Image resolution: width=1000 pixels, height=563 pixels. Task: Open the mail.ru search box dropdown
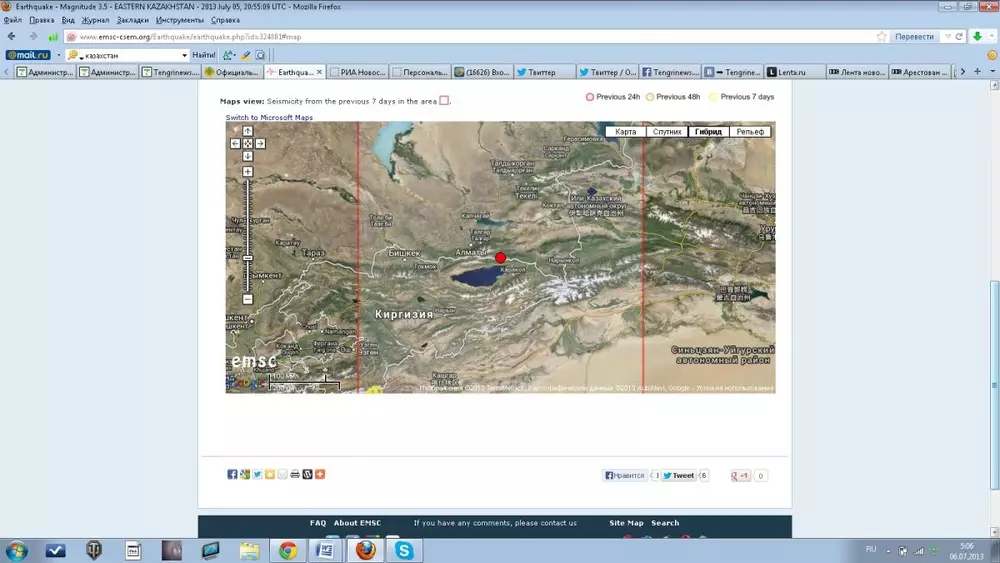pos(184,55)
